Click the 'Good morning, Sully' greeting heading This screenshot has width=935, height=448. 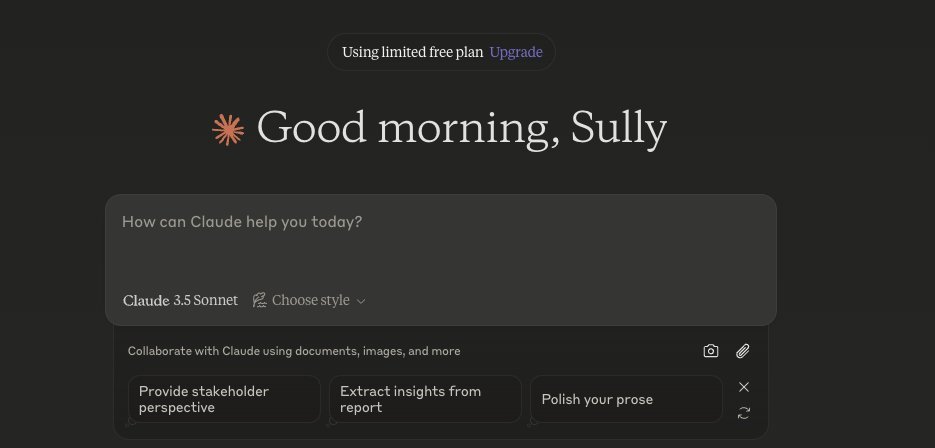[461, 129]
